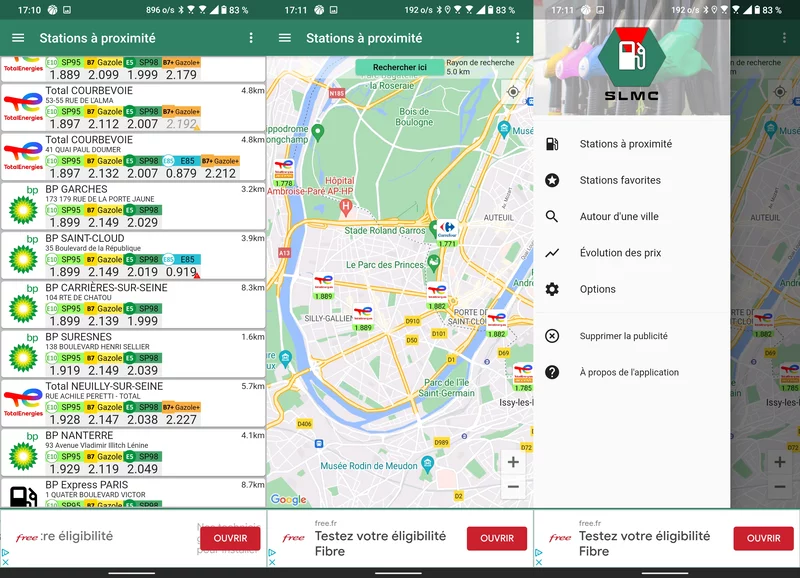This screenshot has height=578, width=800.
Task: Click the circled X remove-ads icon
Action: coord(552,336)
